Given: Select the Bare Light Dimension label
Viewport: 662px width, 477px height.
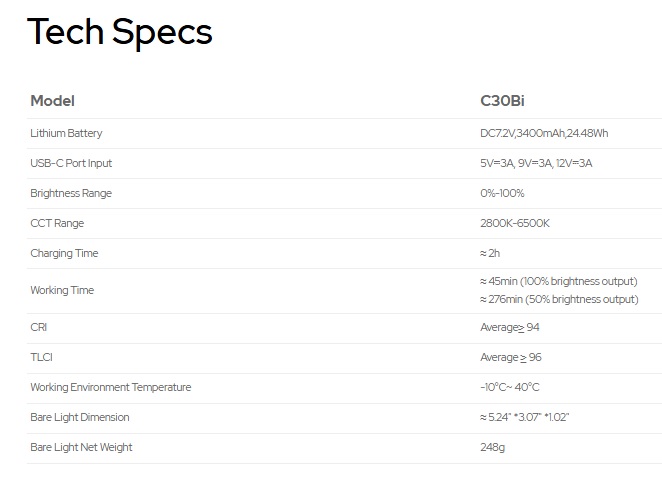Looking at the screenshot, I should click(x=80, y=417).
